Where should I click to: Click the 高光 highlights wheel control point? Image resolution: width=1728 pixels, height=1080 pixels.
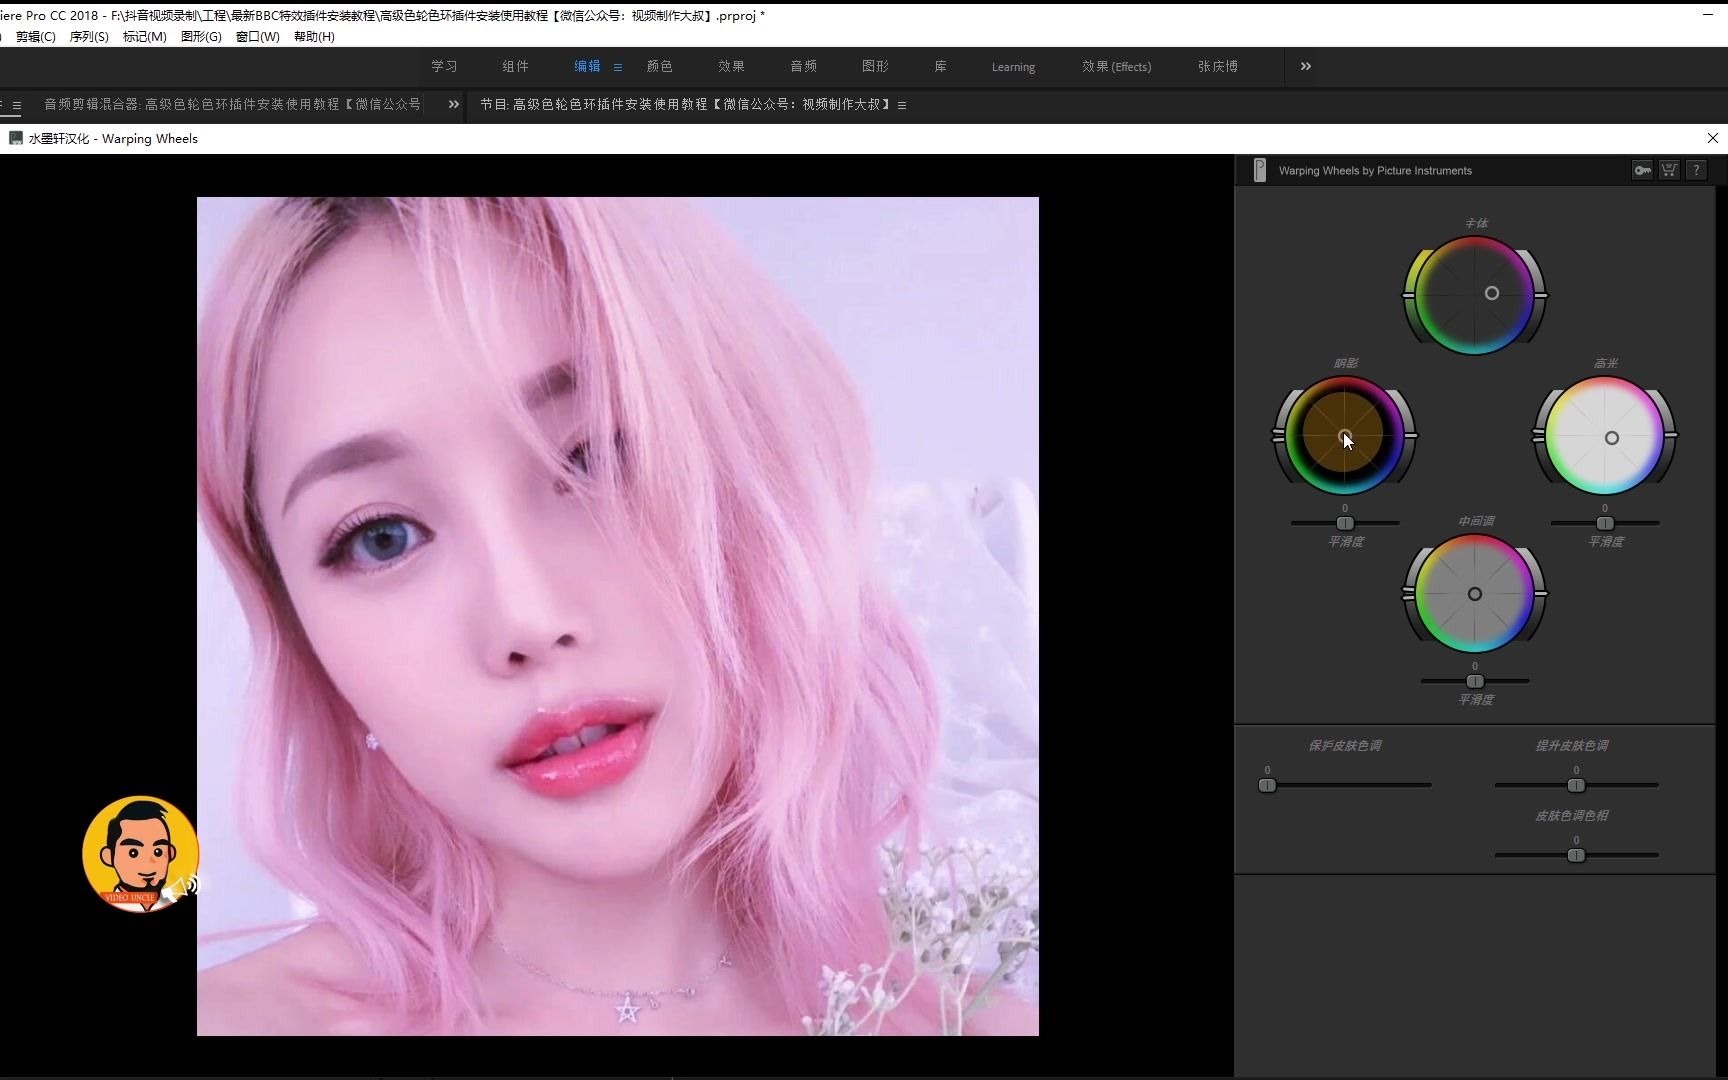[x=1611, y=438]
